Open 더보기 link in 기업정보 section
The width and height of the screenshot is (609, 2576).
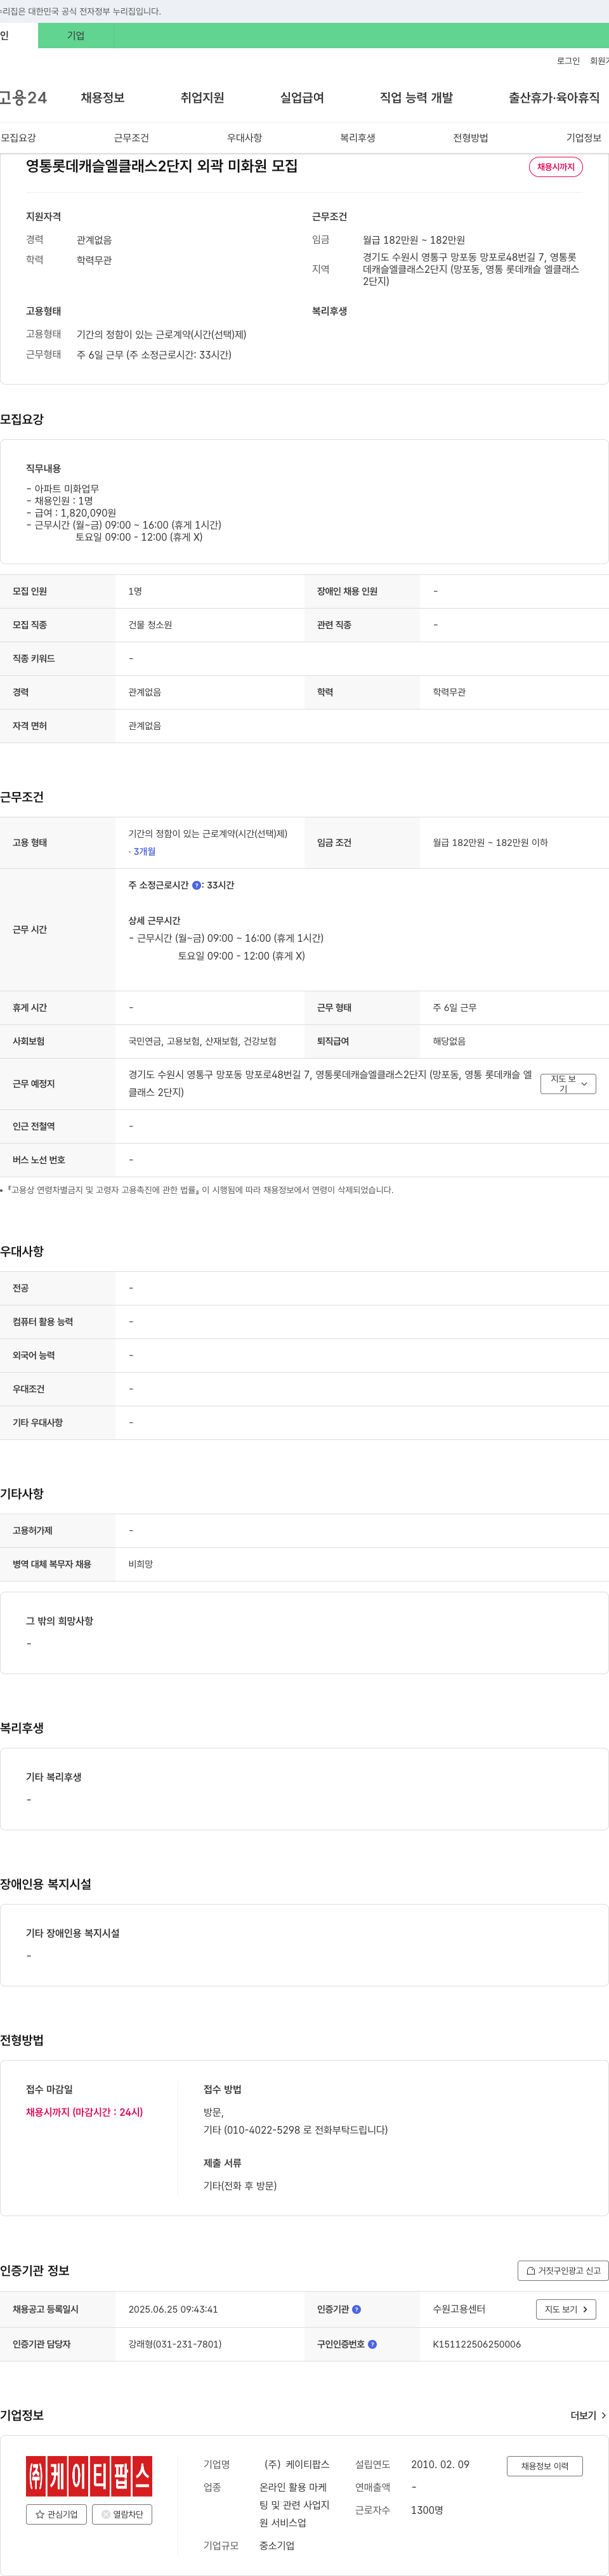(x=588, y=2415)
